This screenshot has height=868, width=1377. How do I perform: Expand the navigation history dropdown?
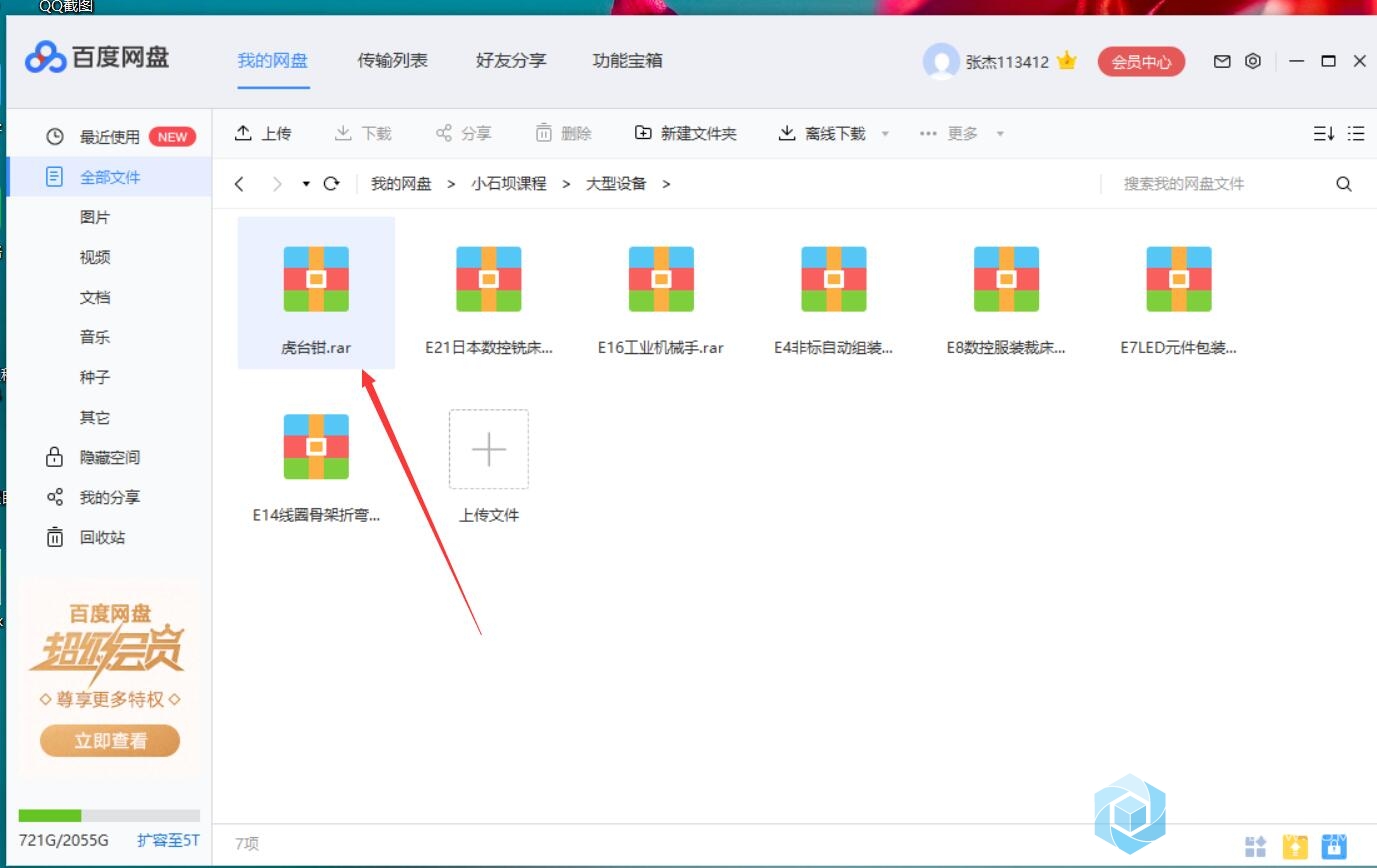pos(306,184)
